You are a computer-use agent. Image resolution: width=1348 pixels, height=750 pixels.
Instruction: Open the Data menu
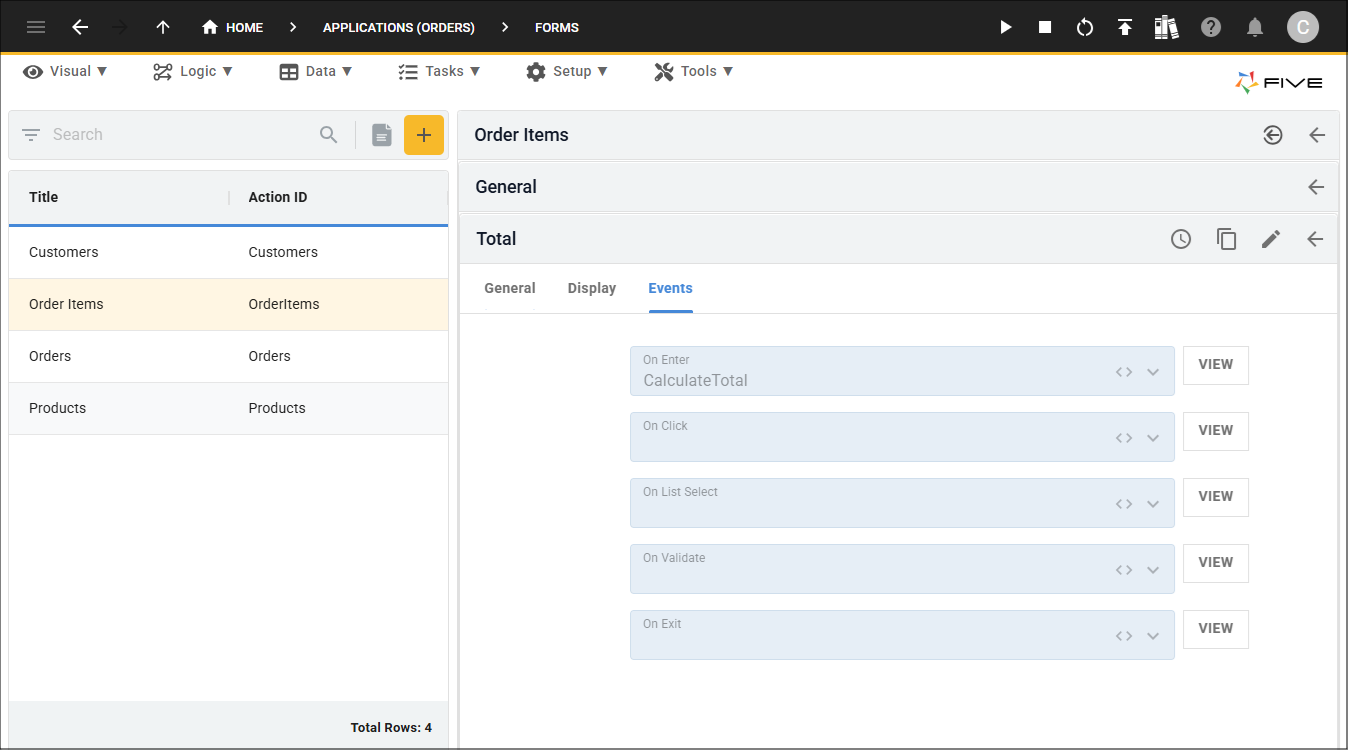tap(316, 71)
